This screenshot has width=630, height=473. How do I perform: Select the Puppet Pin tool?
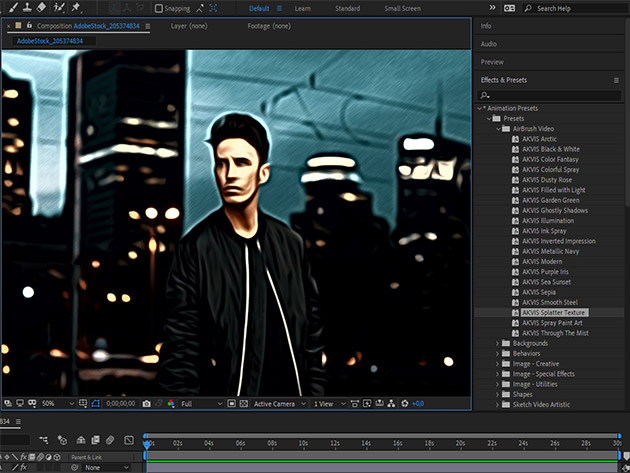(x=76, y=8)
